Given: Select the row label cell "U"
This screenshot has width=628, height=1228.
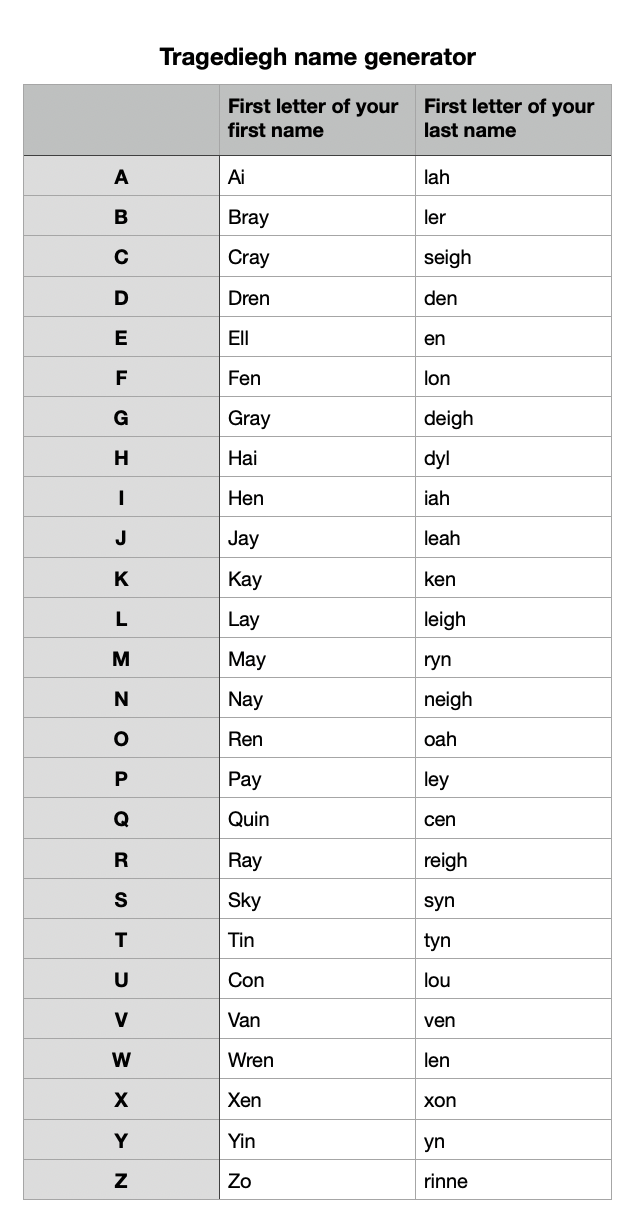Looking at the screenshot, I should click(121, 980).
